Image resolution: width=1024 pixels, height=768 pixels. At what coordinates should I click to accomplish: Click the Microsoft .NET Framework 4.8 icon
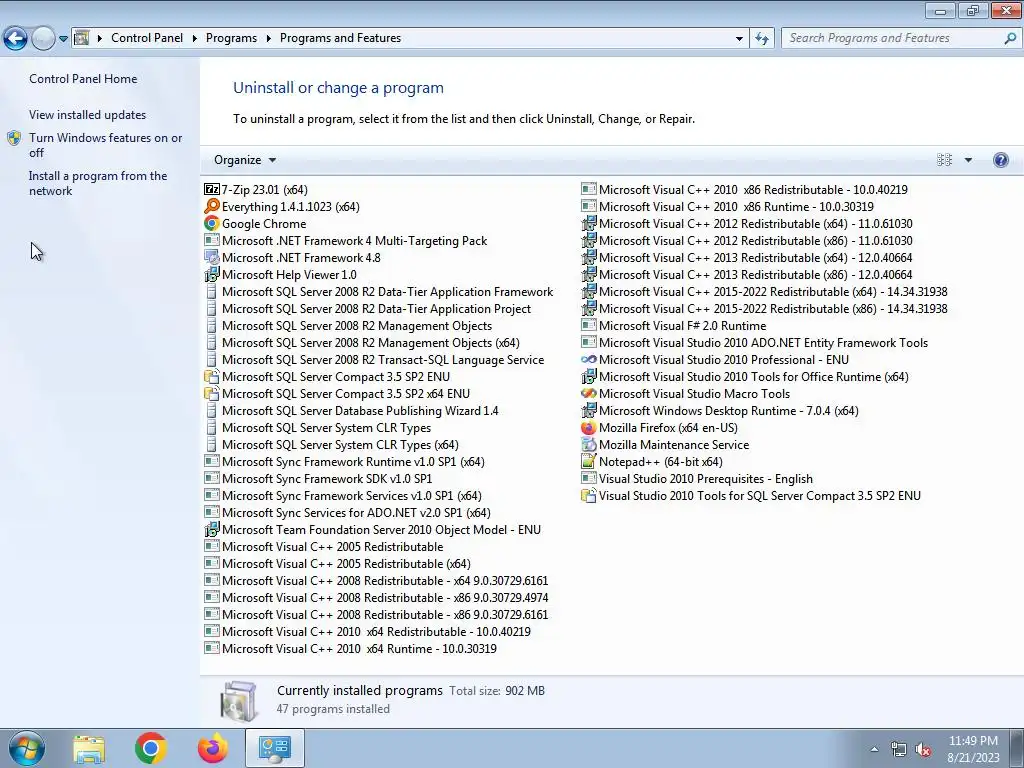[212, 258]
